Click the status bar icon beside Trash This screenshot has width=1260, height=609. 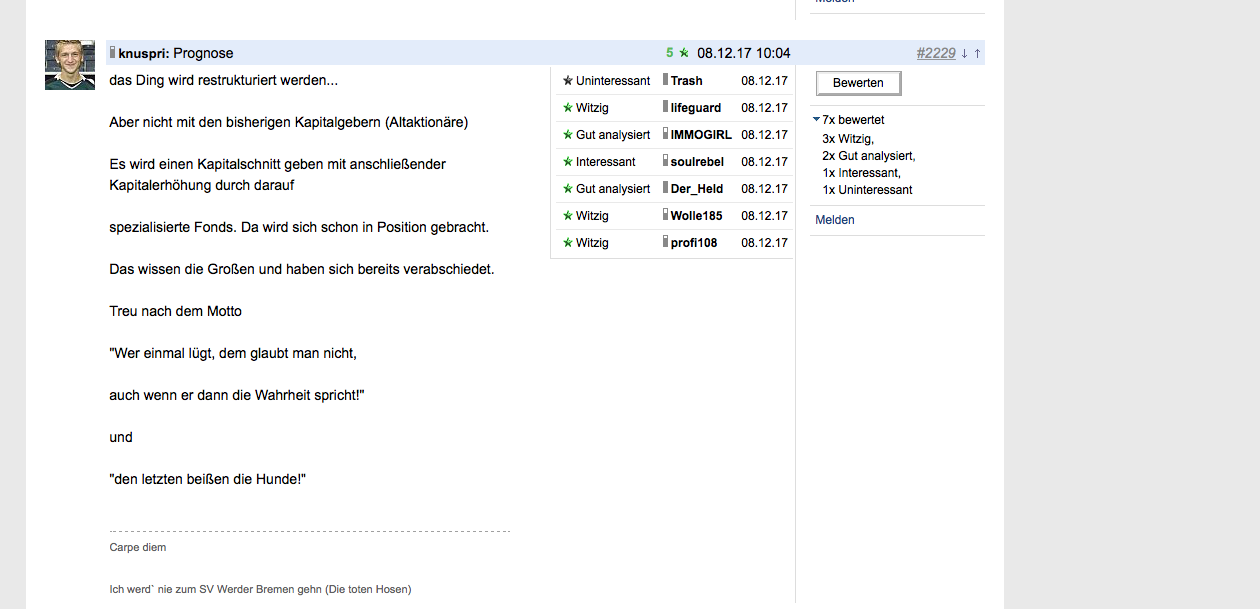[665, 80]
